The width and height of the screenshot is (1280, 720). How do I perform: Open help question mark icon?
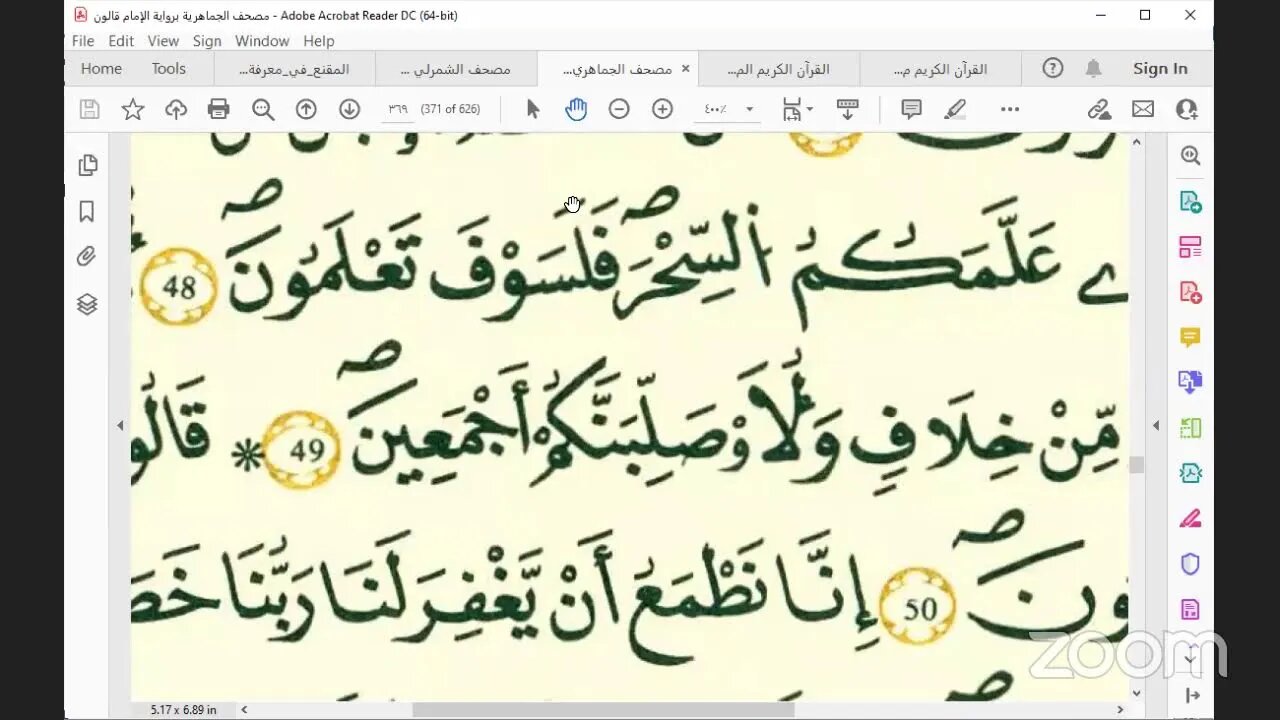click(1053, 68)
